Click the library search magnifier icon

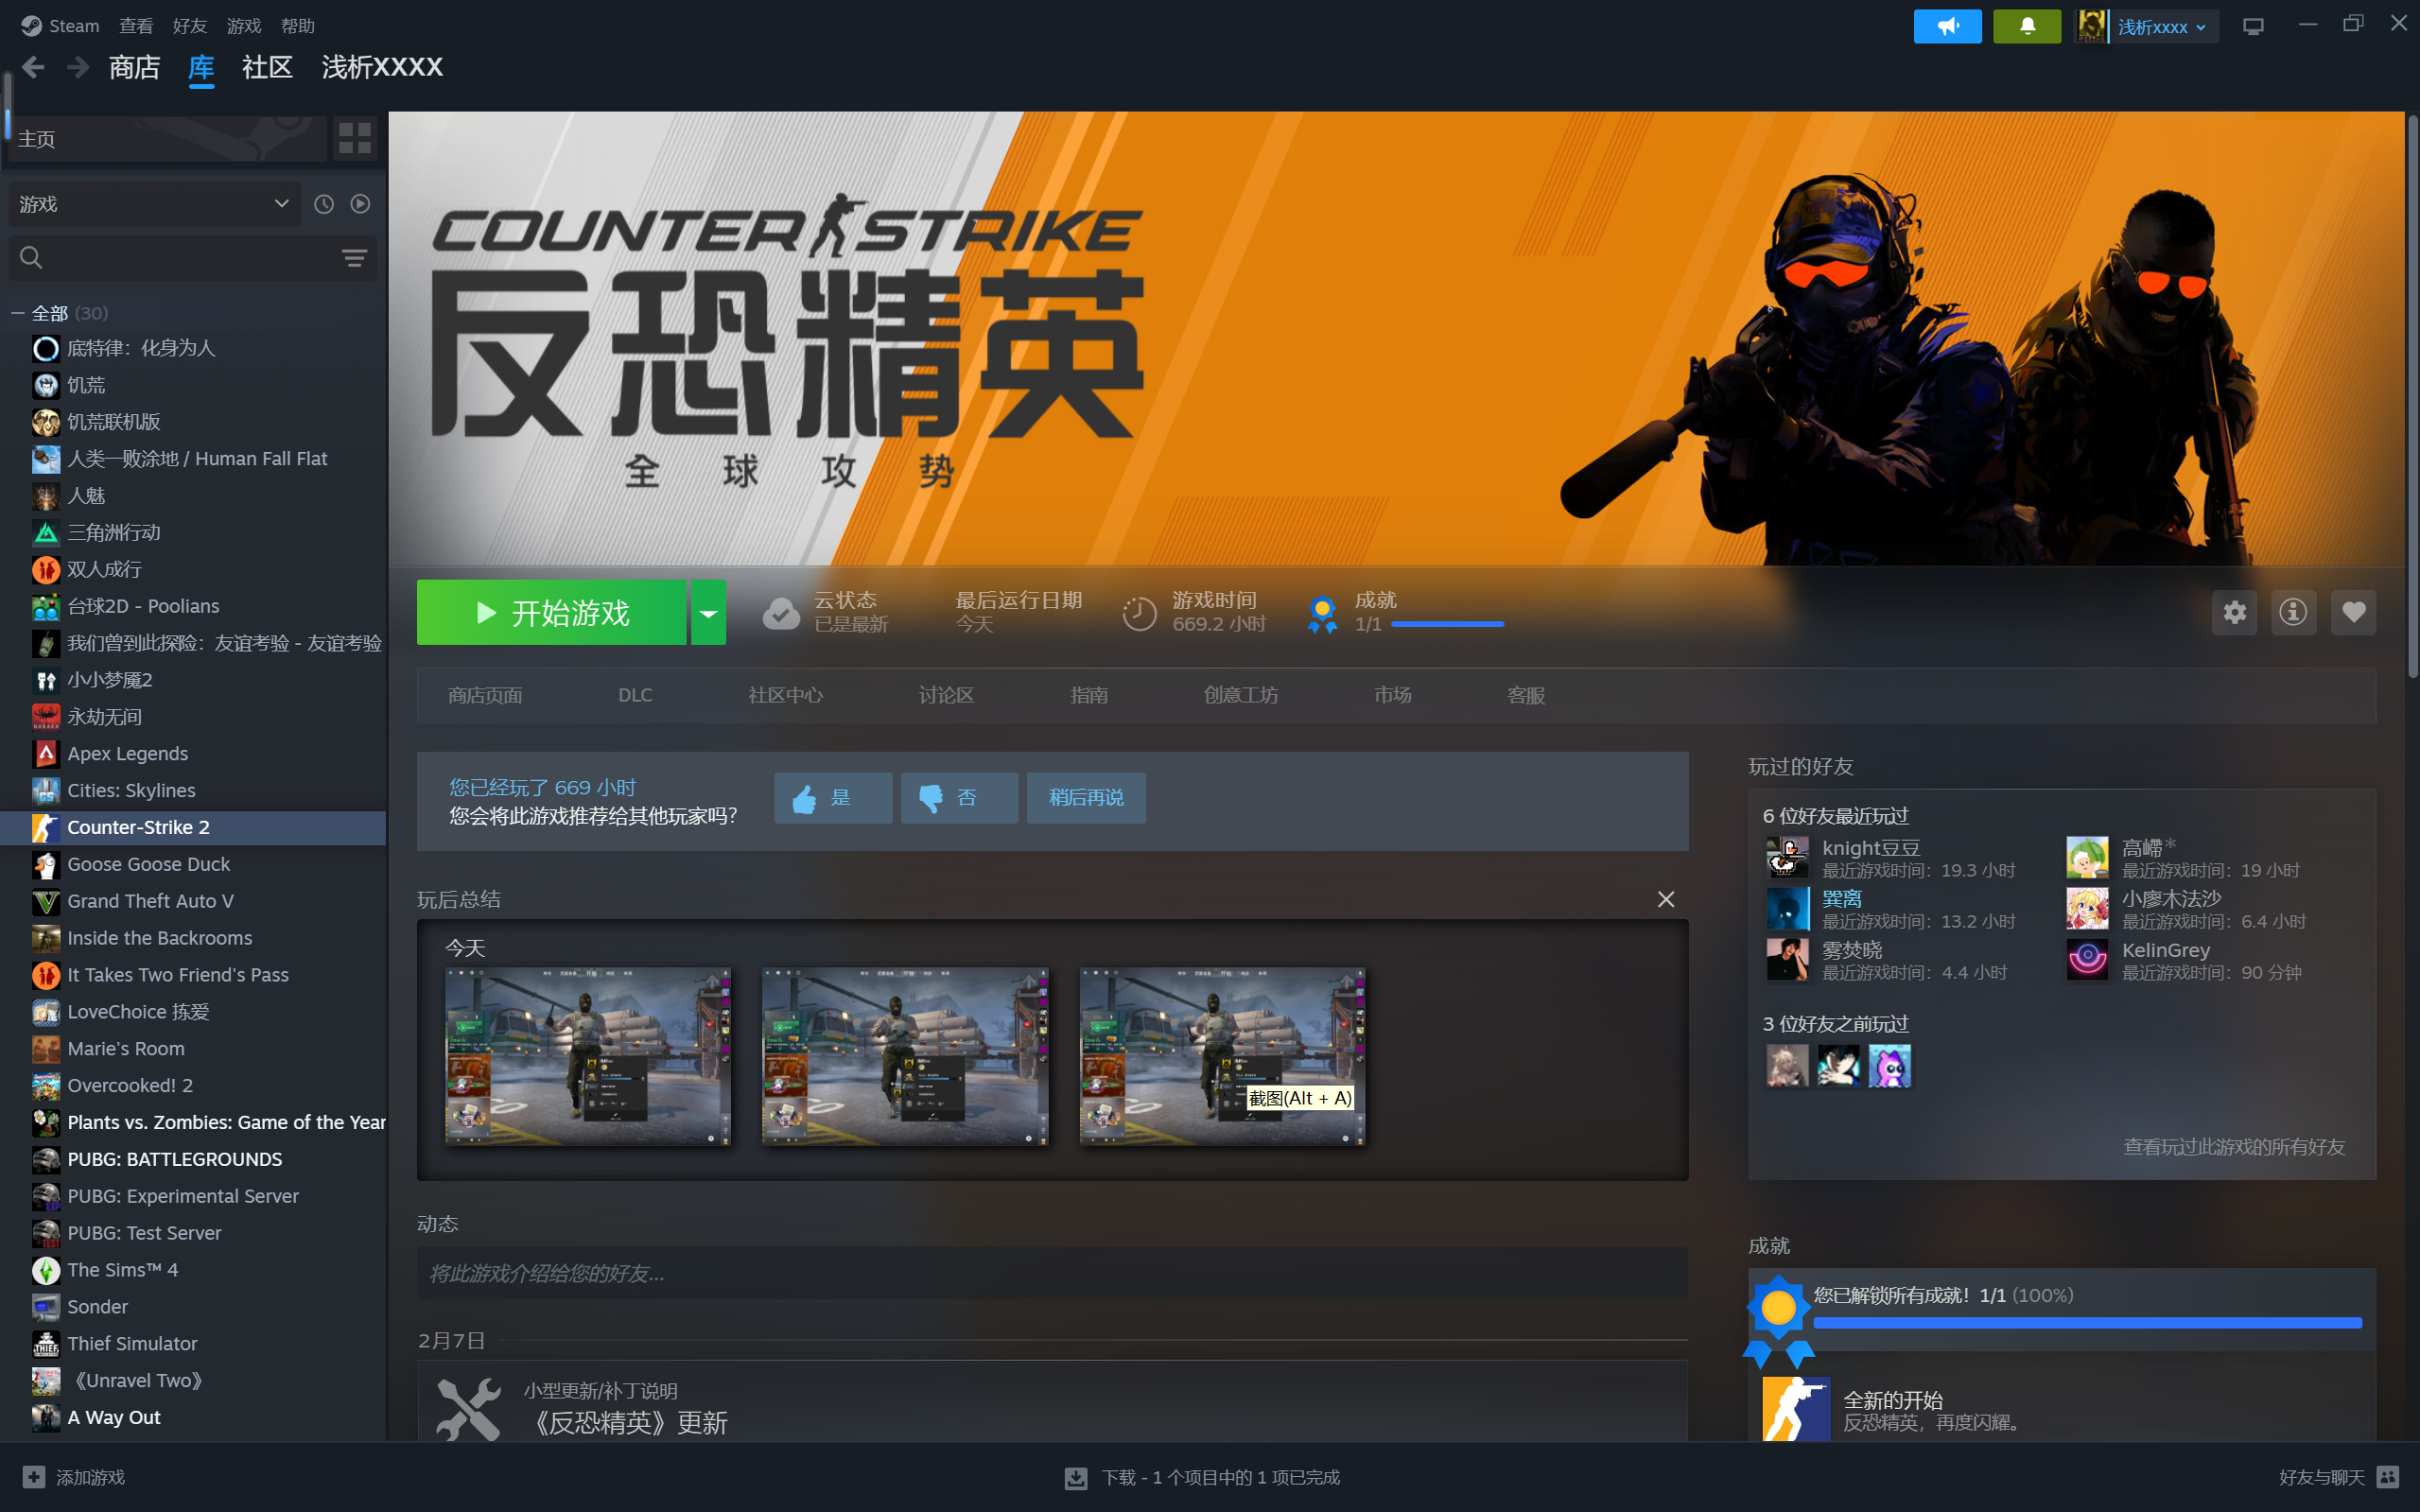coord(31,258)
